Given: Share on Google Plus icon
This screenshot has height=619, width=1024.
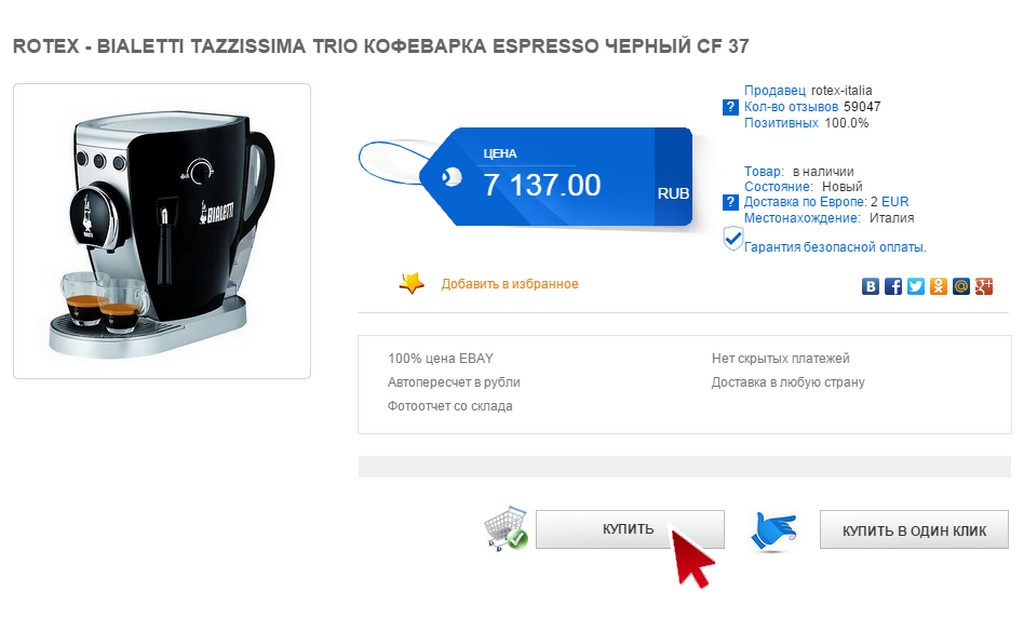Looking at the screenshot, I should (x=984, y=287).
